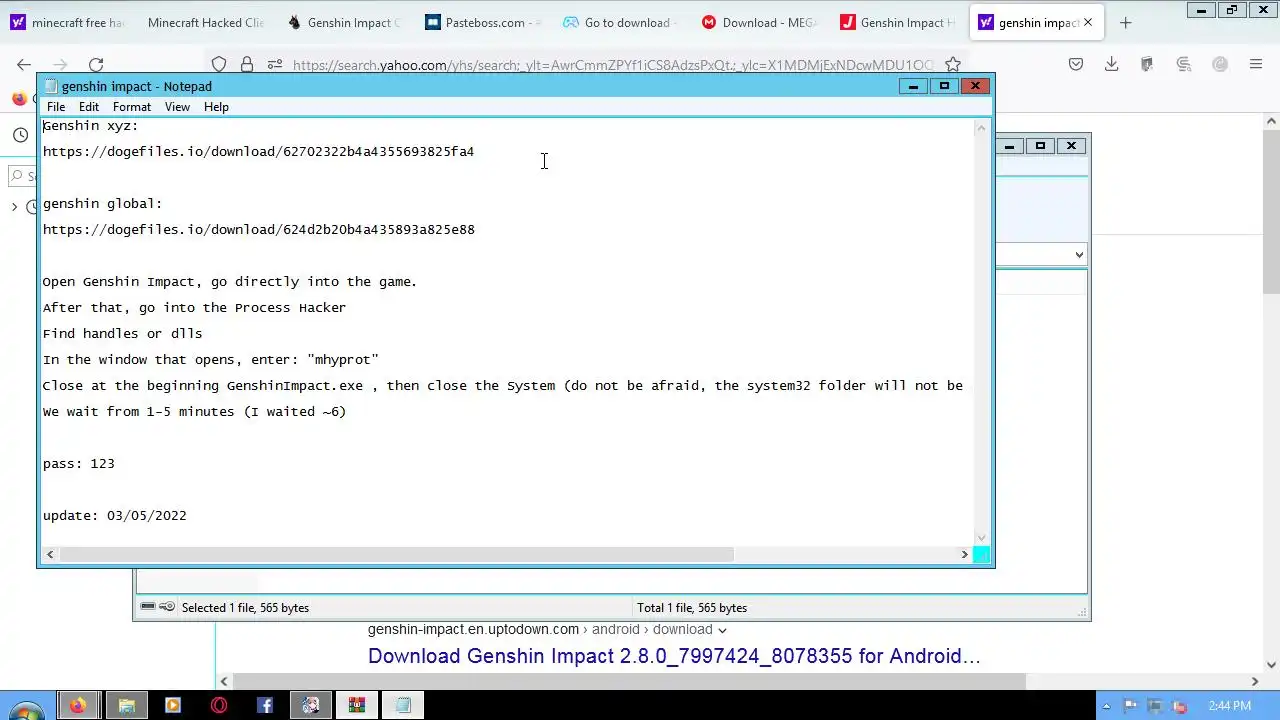Open the media player taskbar icon

pyautogui.click(x=172, y=706)
